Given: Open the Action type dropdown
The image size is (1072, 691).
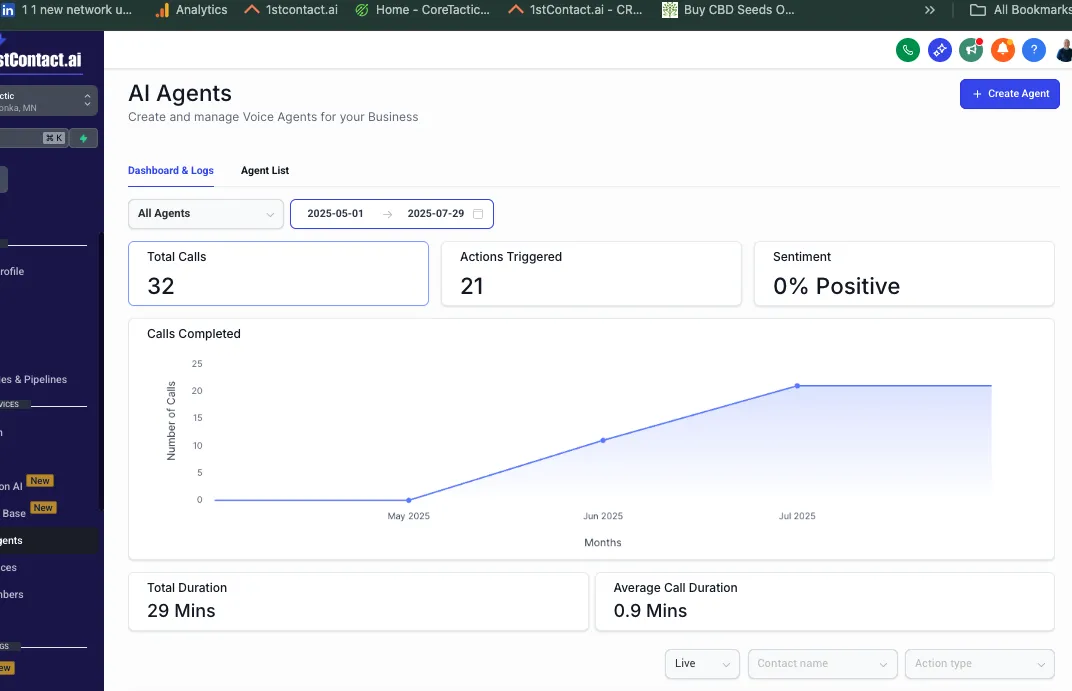Looking at the screenshot, I should click(980, 664).
